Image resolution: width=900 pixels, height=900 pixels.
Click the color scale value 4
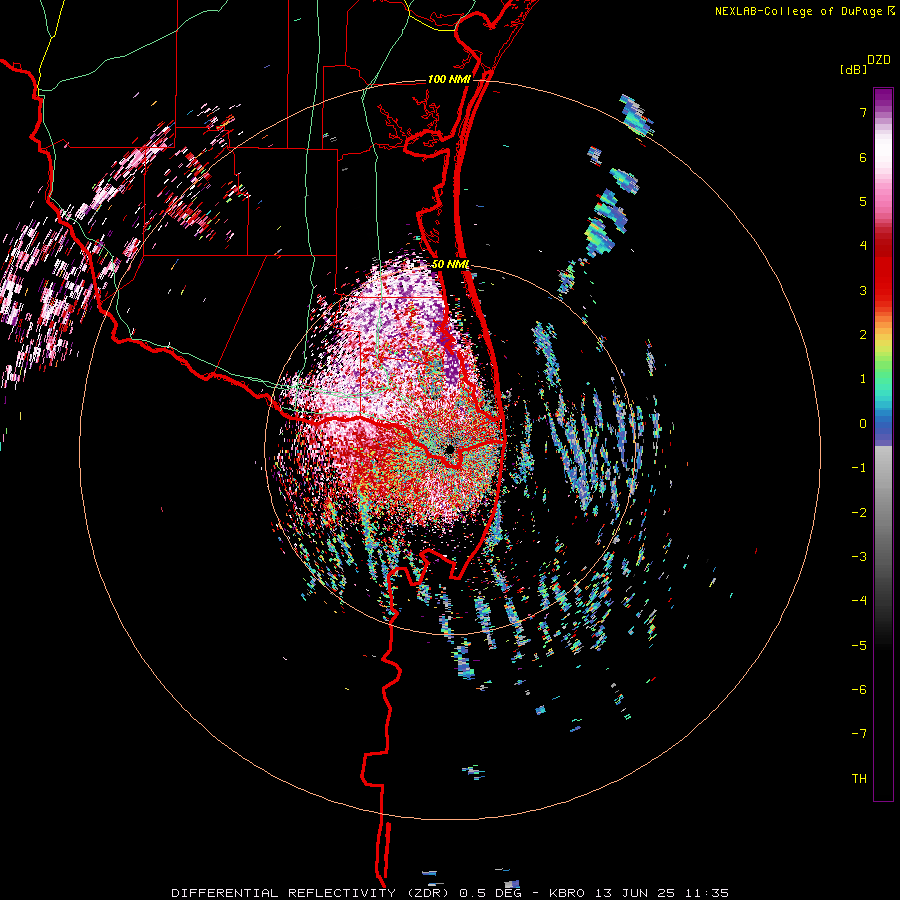click(863, 246)
